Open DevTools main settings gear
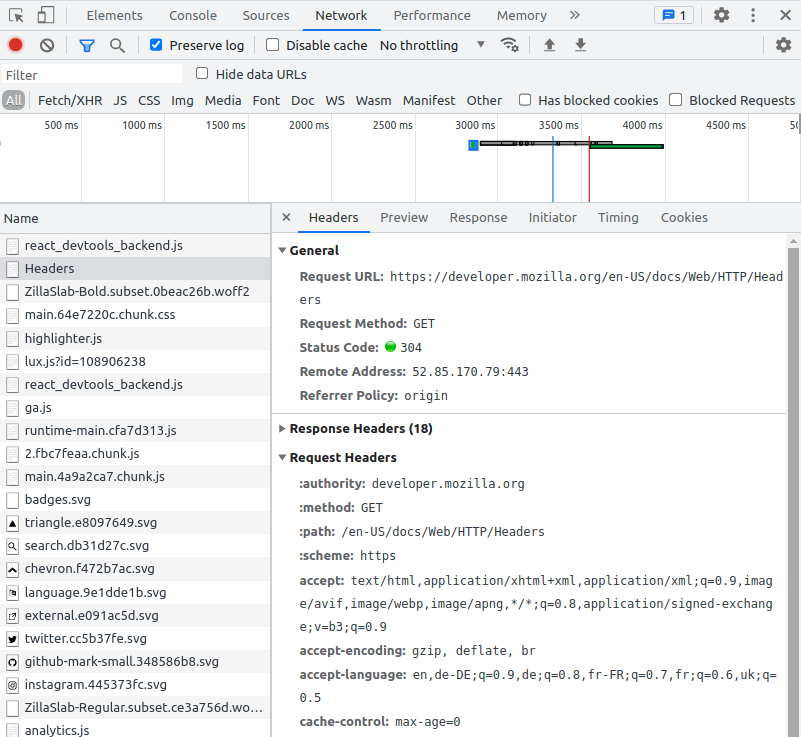 click(721, 15)
